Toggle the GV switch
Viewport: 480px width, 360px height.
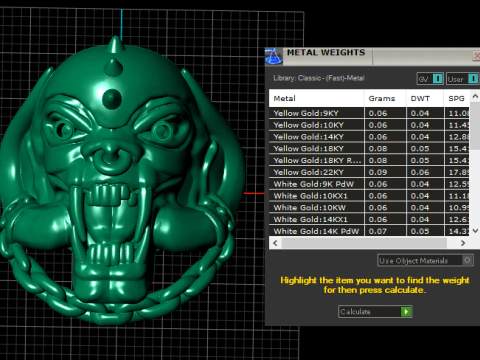click(430, 79)
